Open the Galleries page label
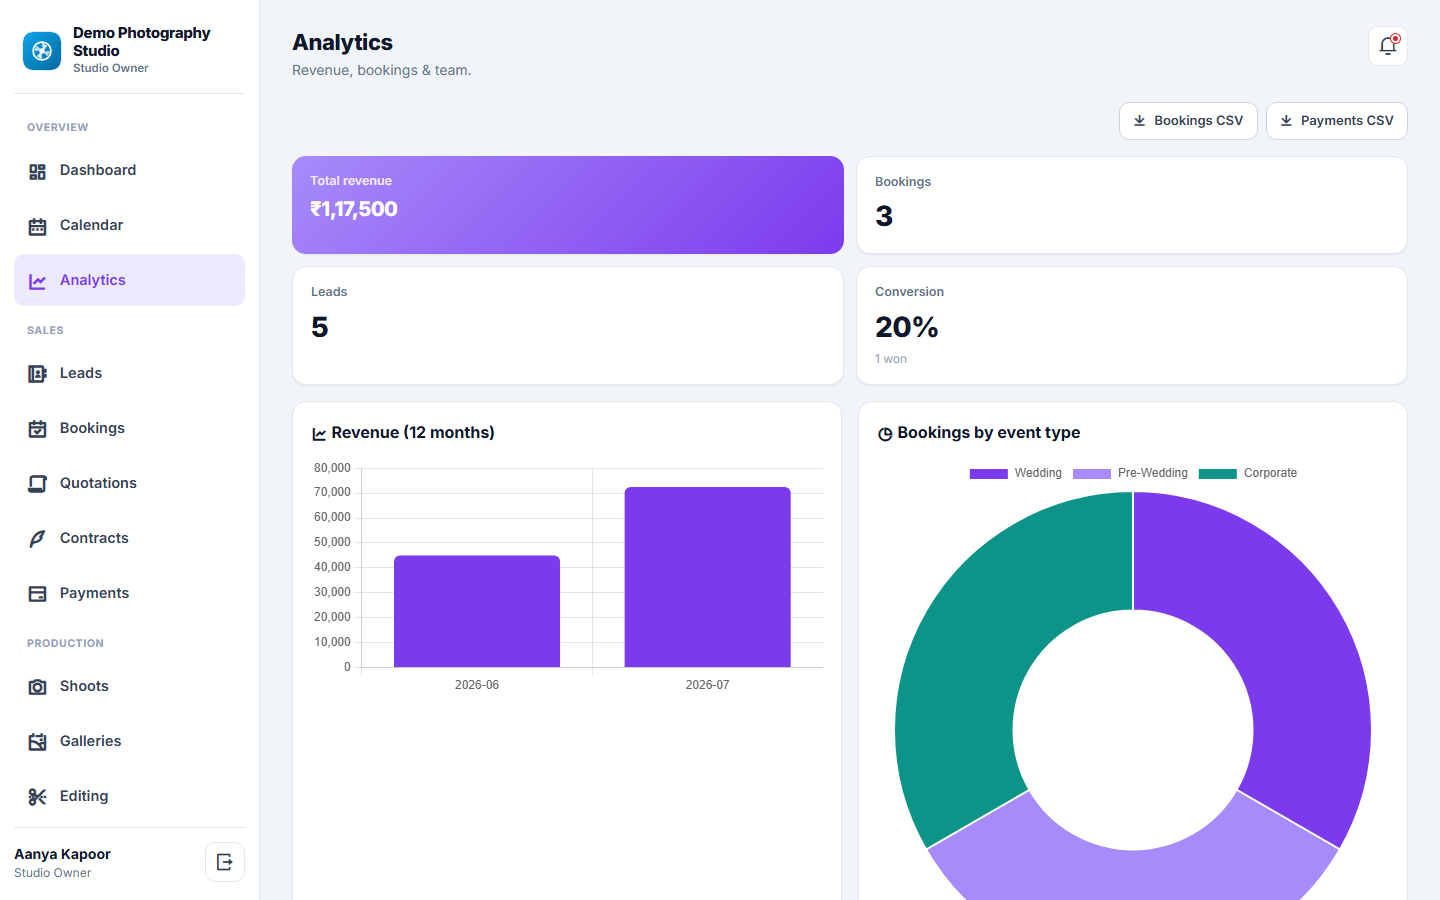 (x=90, y=741)
